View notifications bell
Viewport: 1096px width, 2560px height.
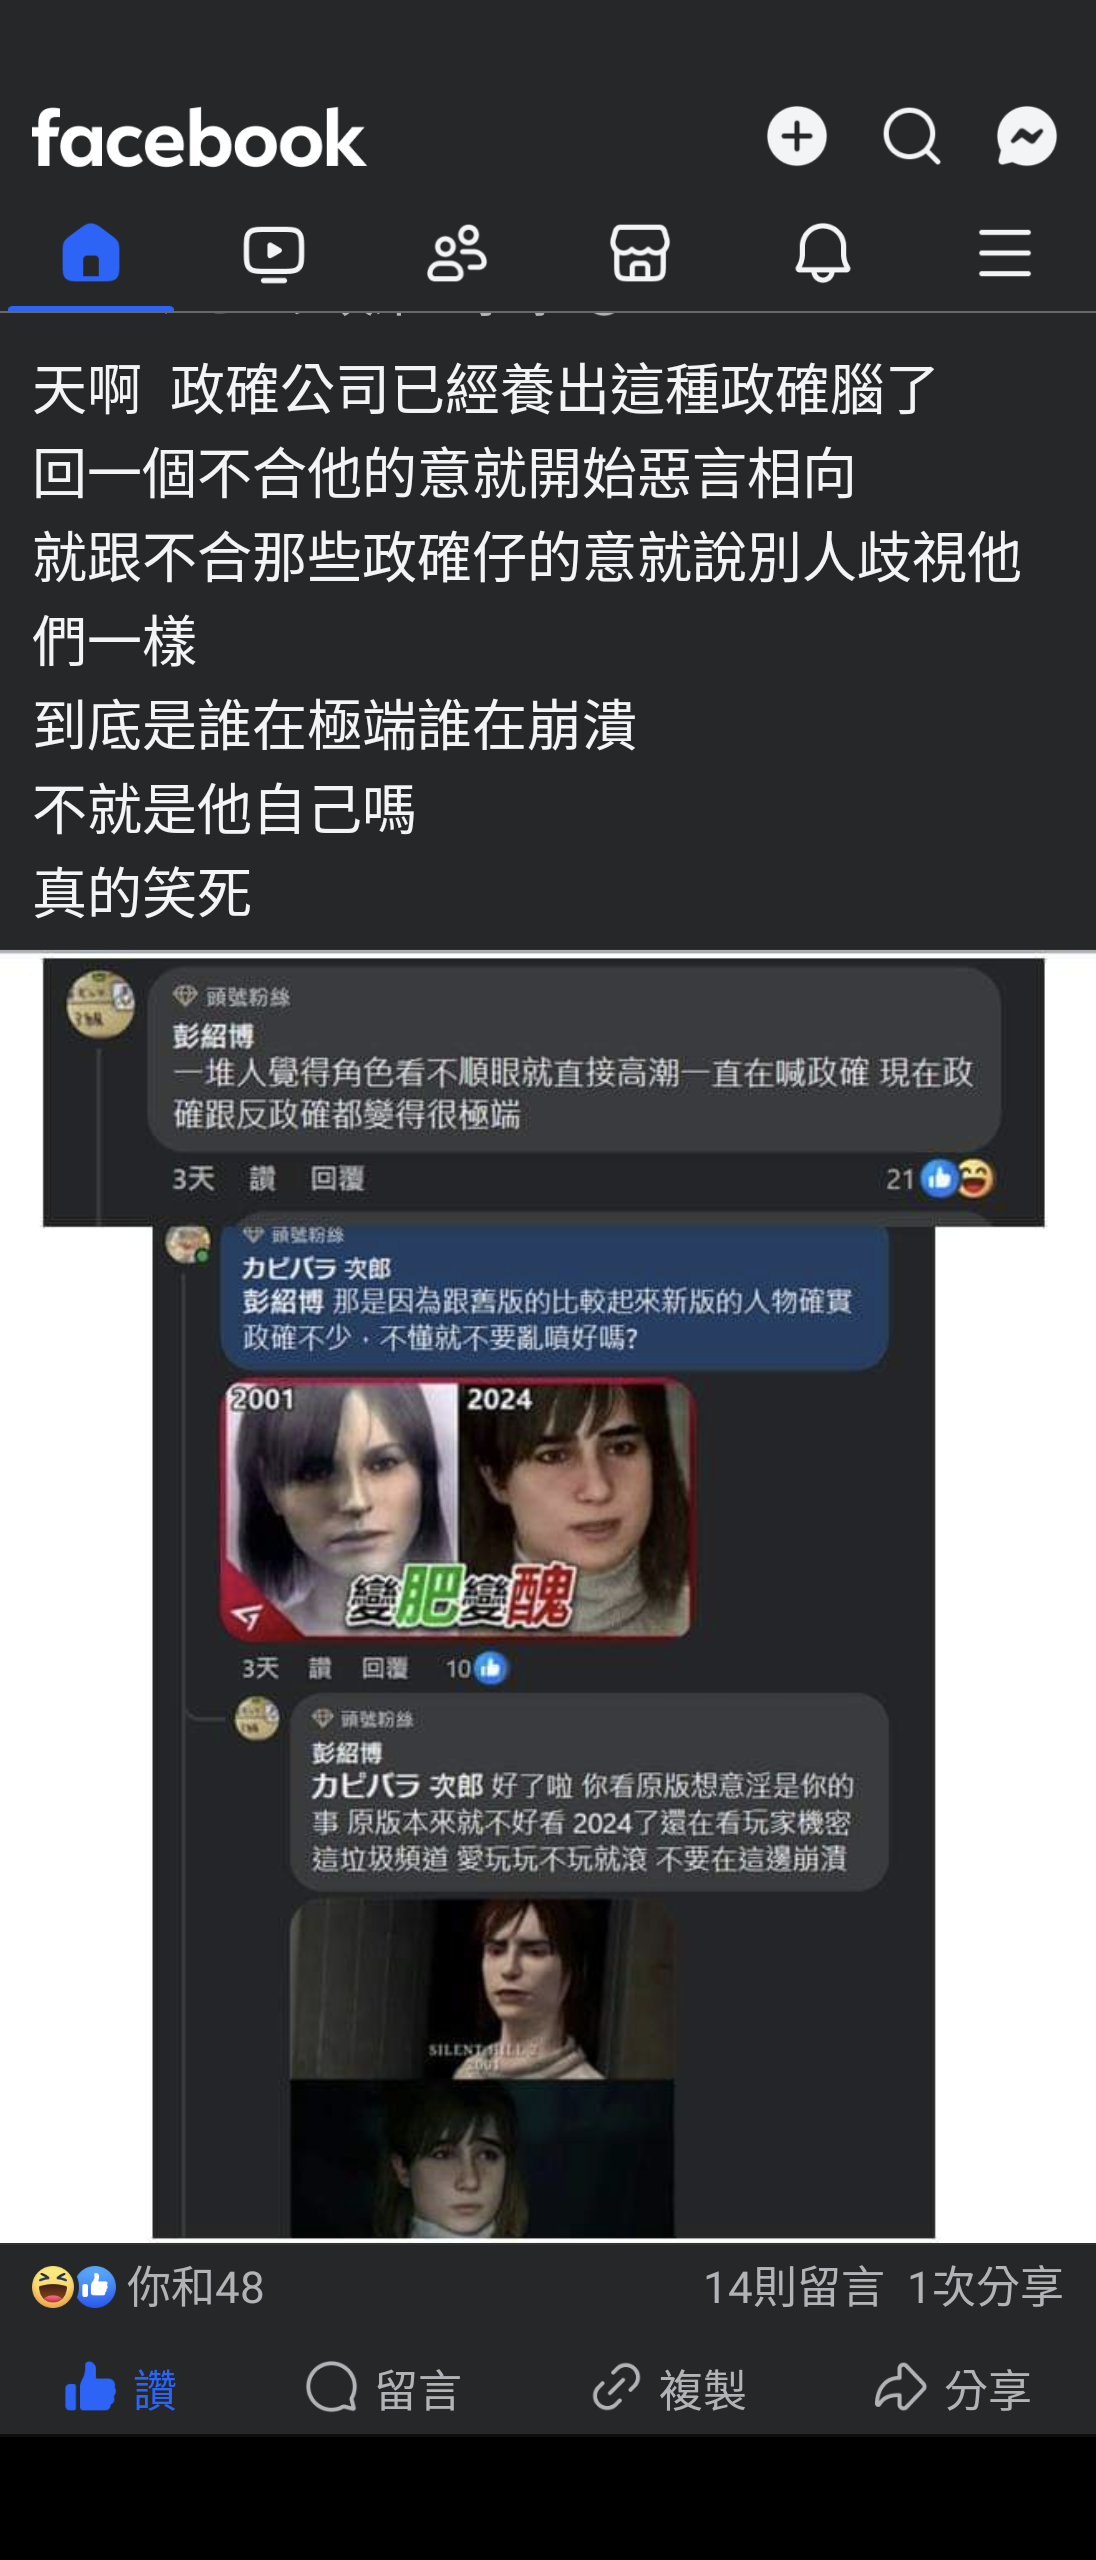822,253
